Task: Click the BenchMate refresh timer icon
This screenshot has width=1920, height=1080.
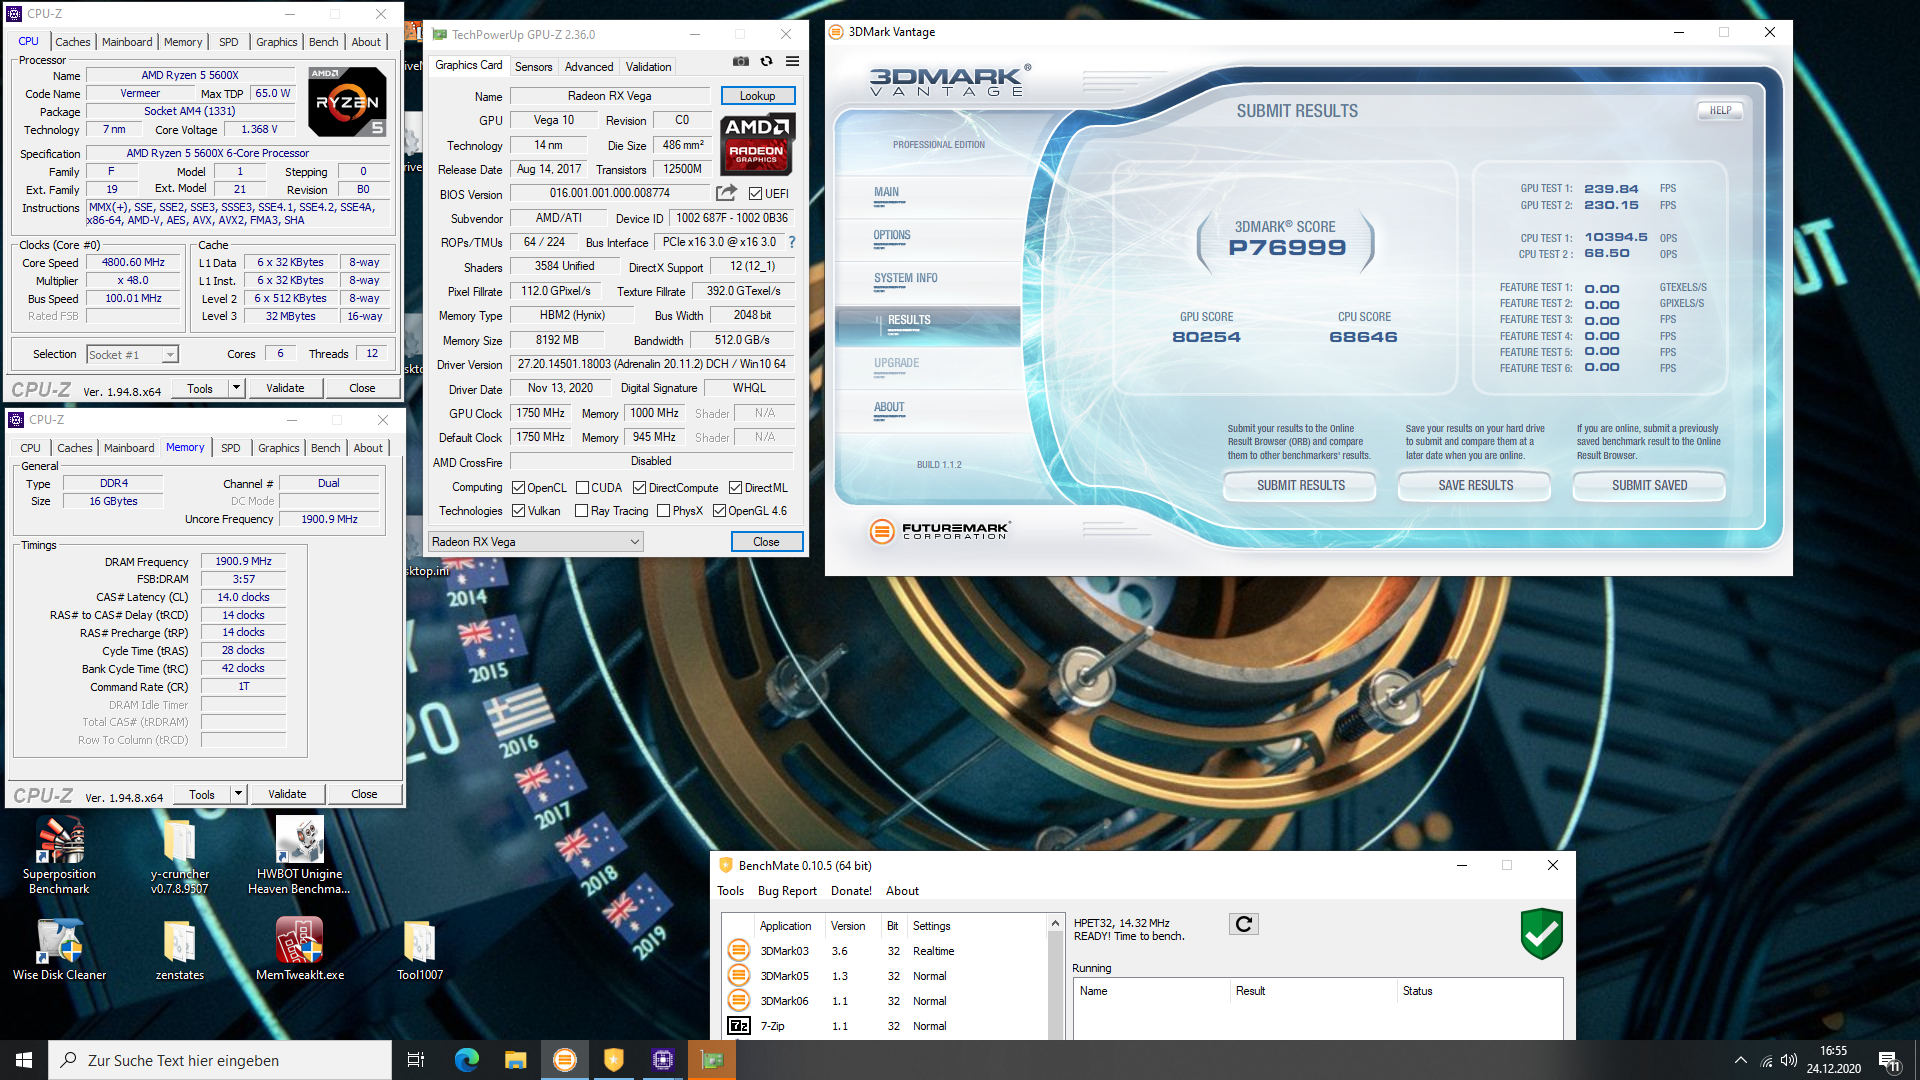Action: coord(1244,924)
